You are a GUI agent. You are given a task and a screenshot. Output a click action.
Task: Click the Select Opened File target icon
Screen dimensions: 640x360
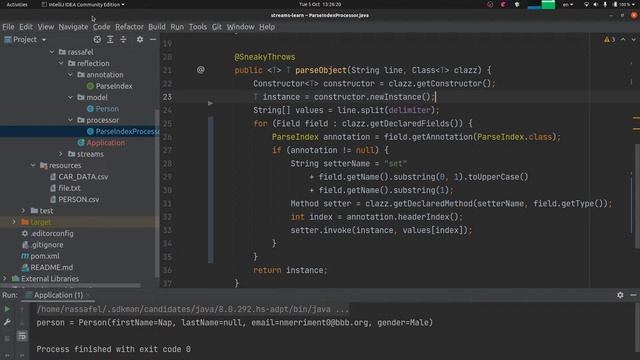tap(97, 40)
